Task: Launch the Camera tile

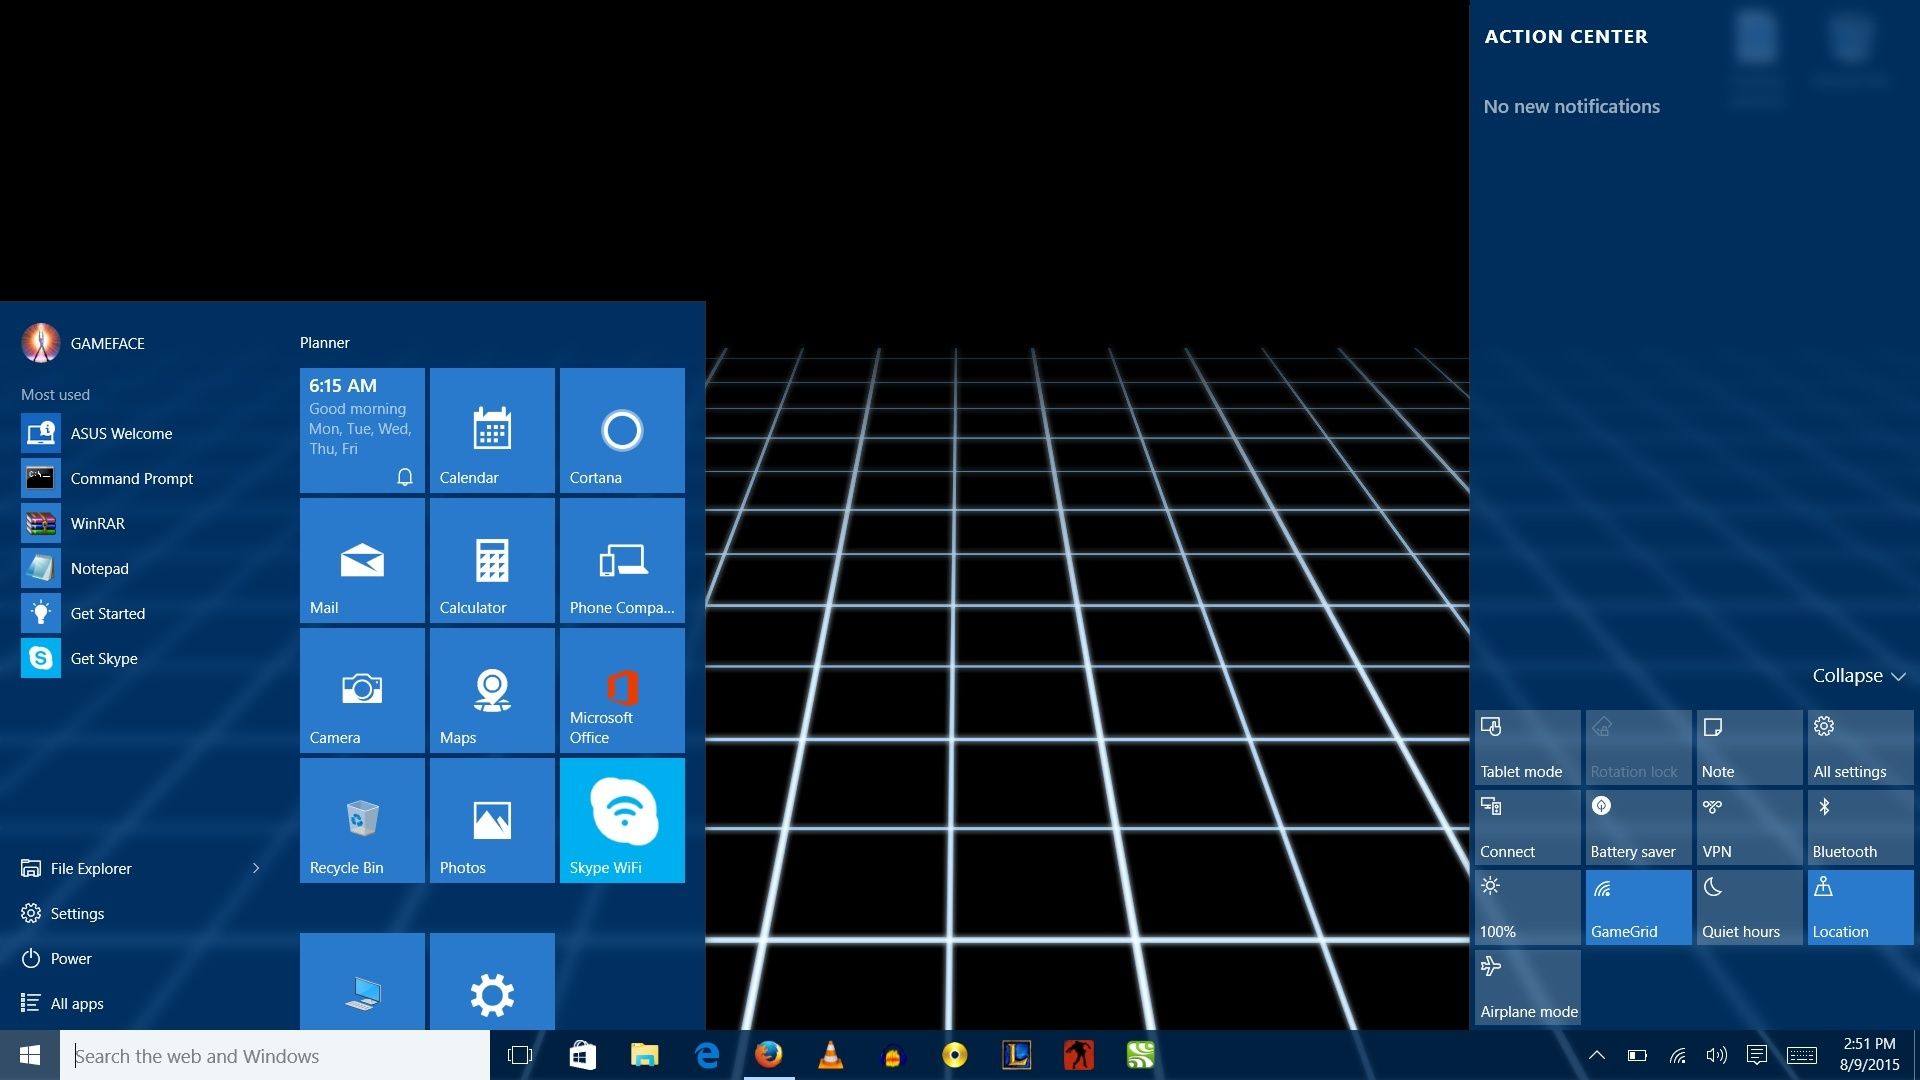Action: [x=362, y=690]
